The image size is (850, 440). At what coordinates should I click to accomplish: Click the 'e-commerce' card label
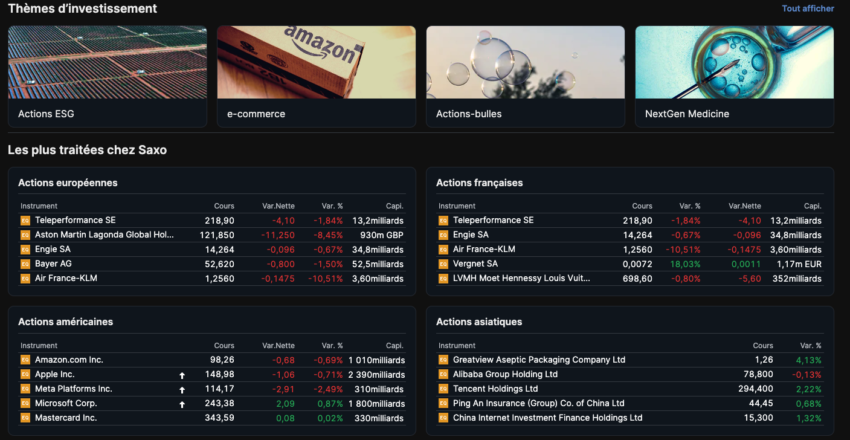[x=256, y=114]
